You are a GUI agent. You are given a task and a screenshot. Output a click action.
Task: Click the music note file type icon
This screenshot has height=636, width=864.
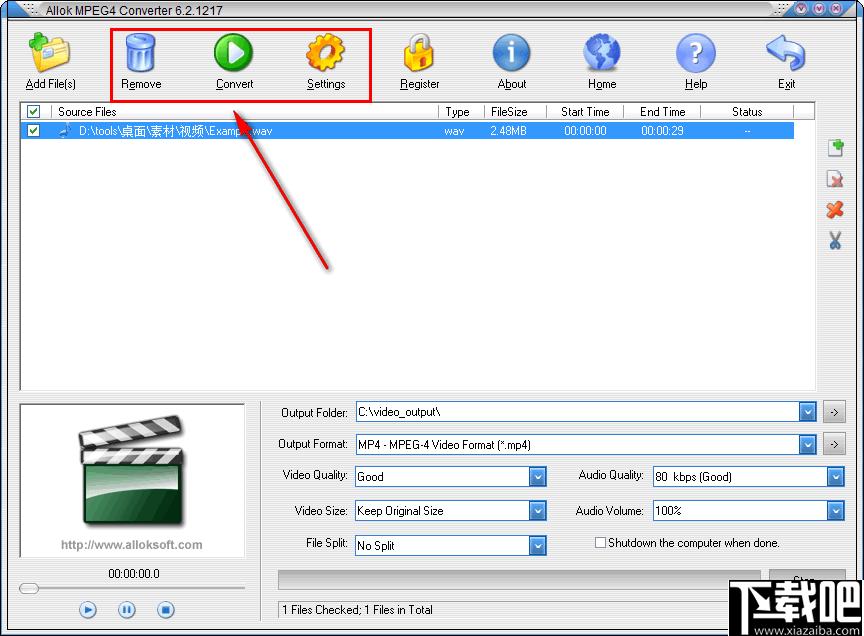click(65, 131)
